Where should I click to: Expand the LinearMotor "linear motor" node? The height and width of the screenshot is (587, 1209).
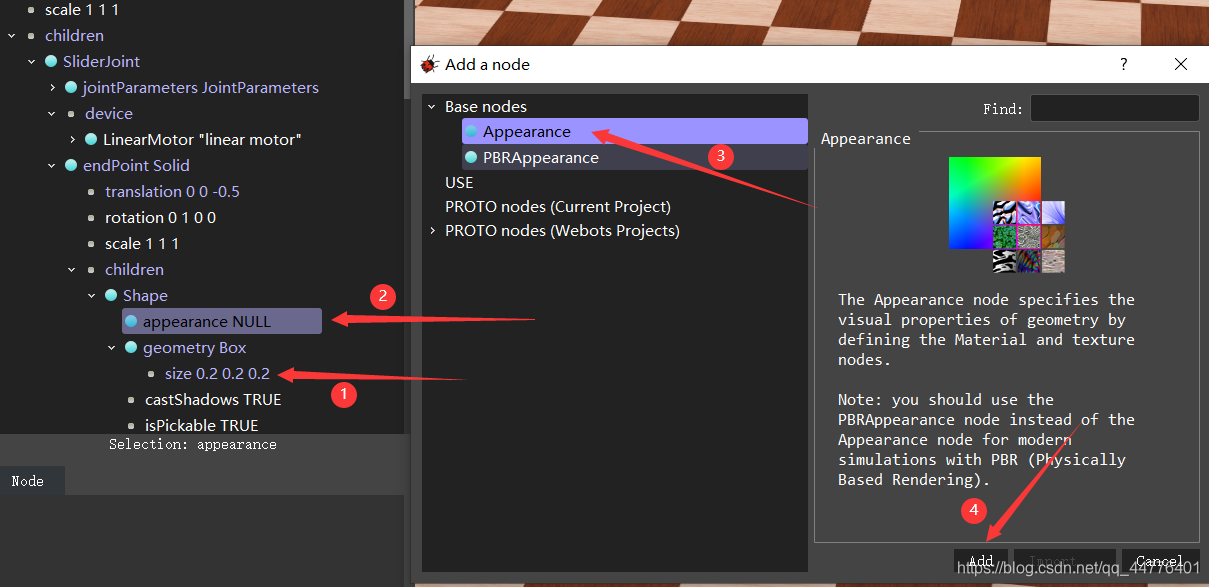pyautogui.click(x=72, y=140)
